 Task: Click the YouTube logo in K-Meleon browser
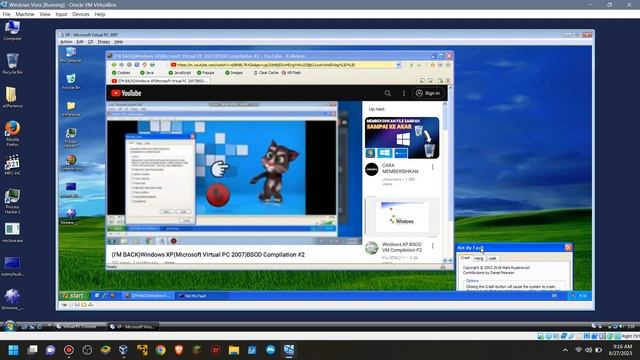click(126, 93)
